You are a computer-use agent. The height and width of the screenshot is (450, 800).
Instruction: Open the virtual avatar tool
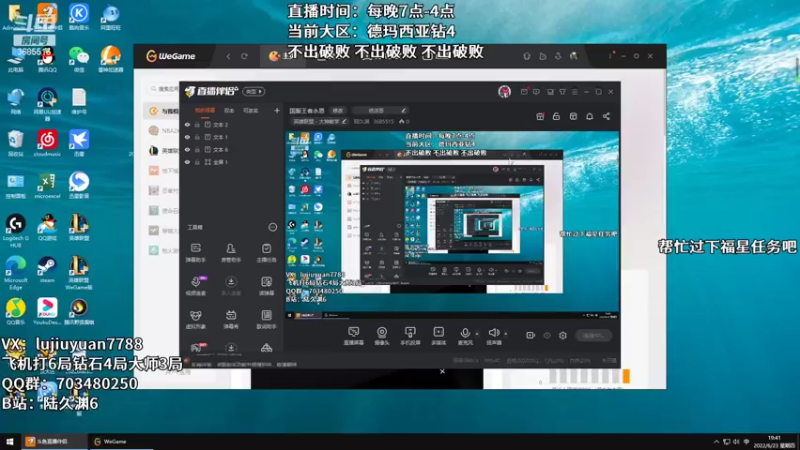click(x=195, y=319)
